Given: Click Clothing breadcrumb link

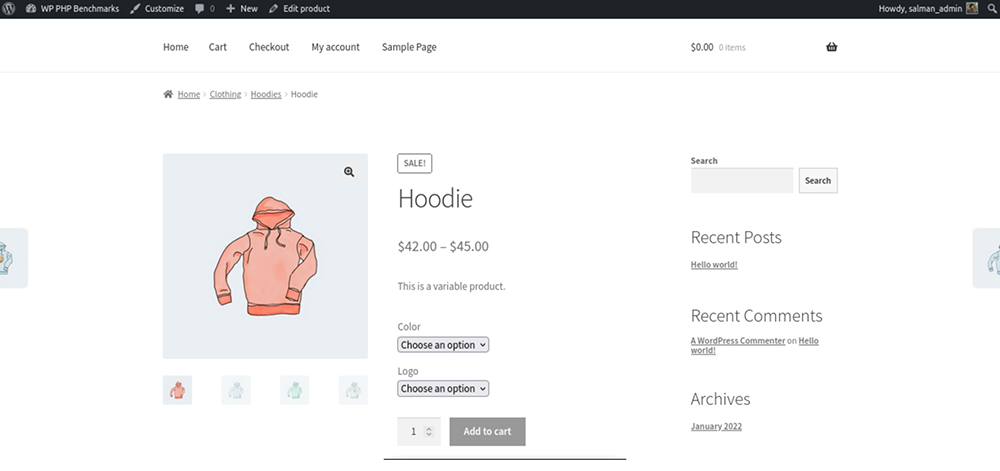Looking at the screenshot, I should tap(225, 94).
